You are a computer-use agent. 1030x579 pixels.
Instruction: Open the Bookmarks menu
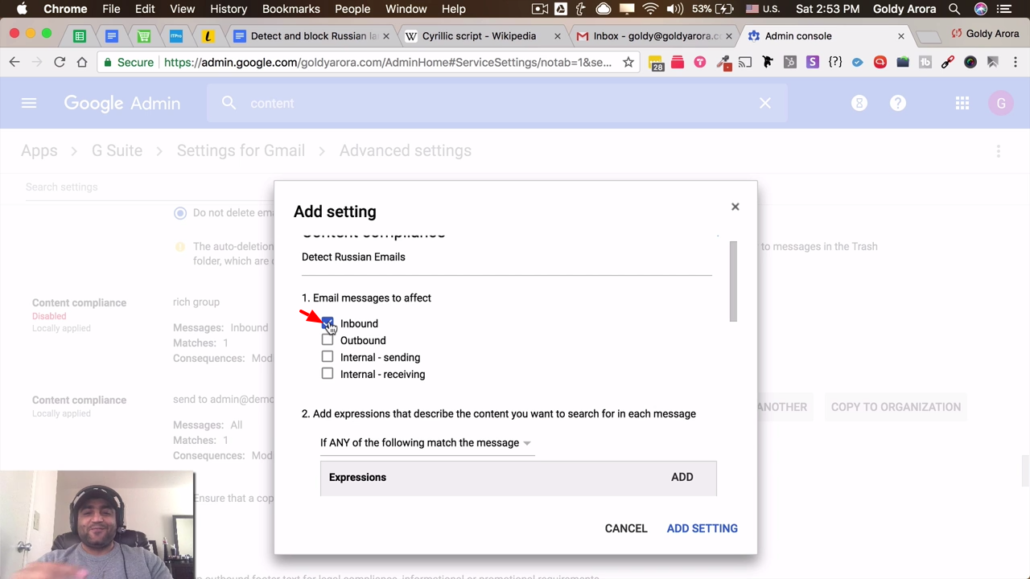291,9
